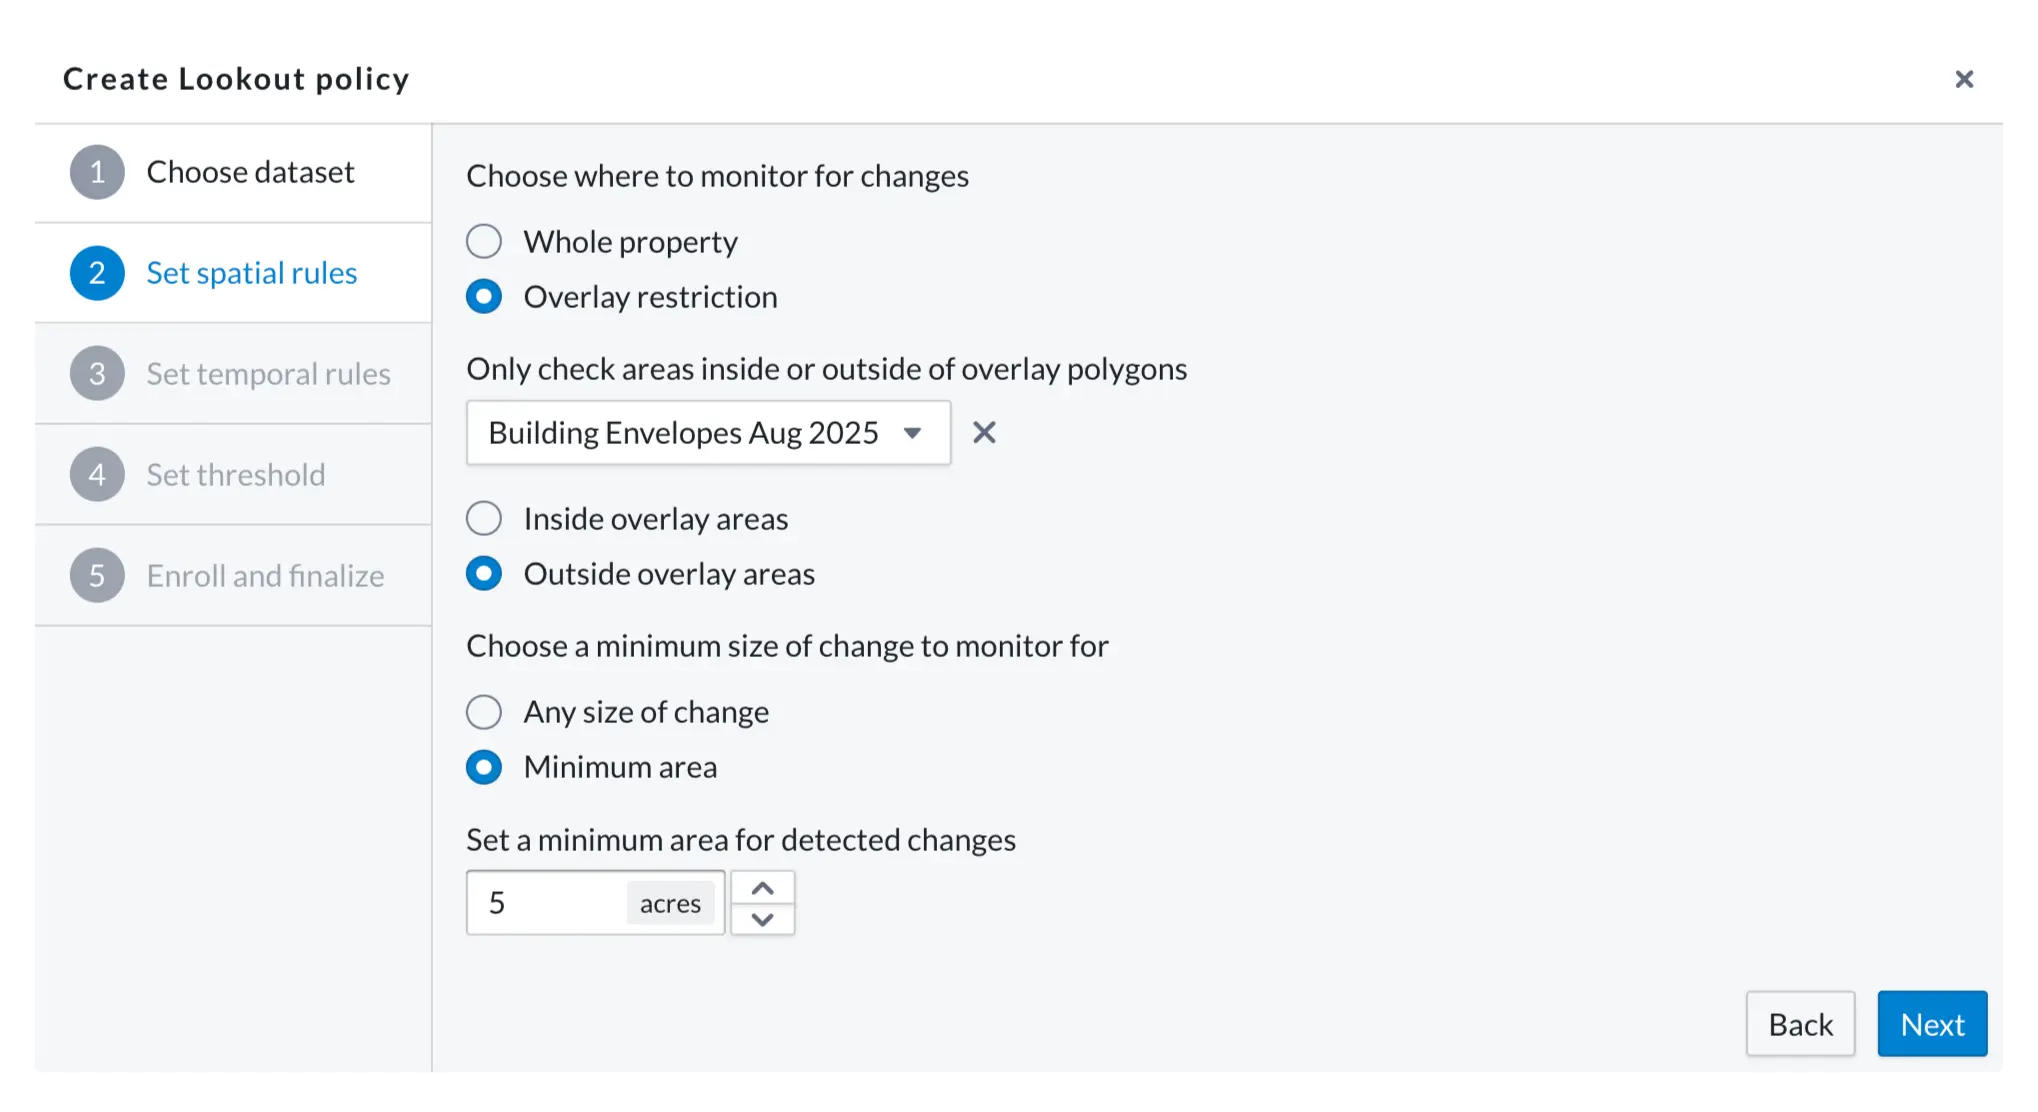Click the step 4 circle icon
2038x1112 pixels.
click(97, 474)
